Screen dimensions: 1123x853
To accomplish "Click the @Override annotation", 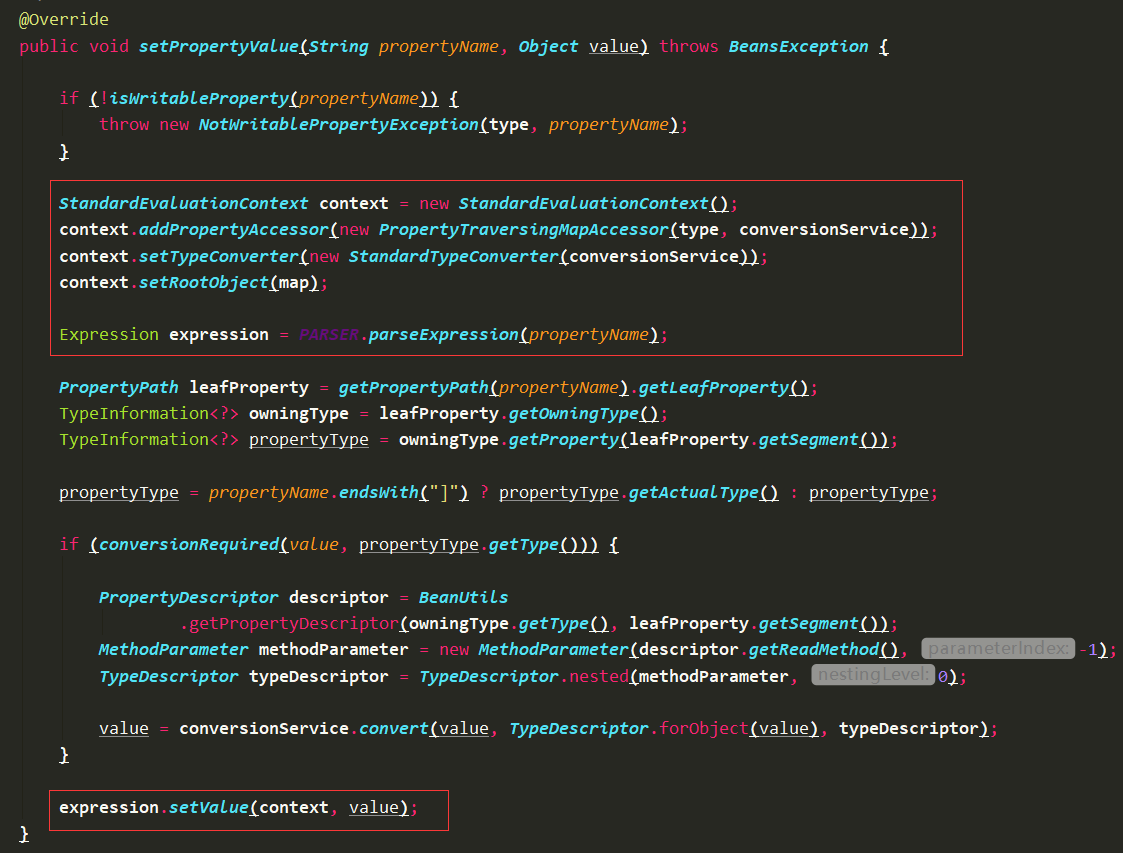I will 64,19.
